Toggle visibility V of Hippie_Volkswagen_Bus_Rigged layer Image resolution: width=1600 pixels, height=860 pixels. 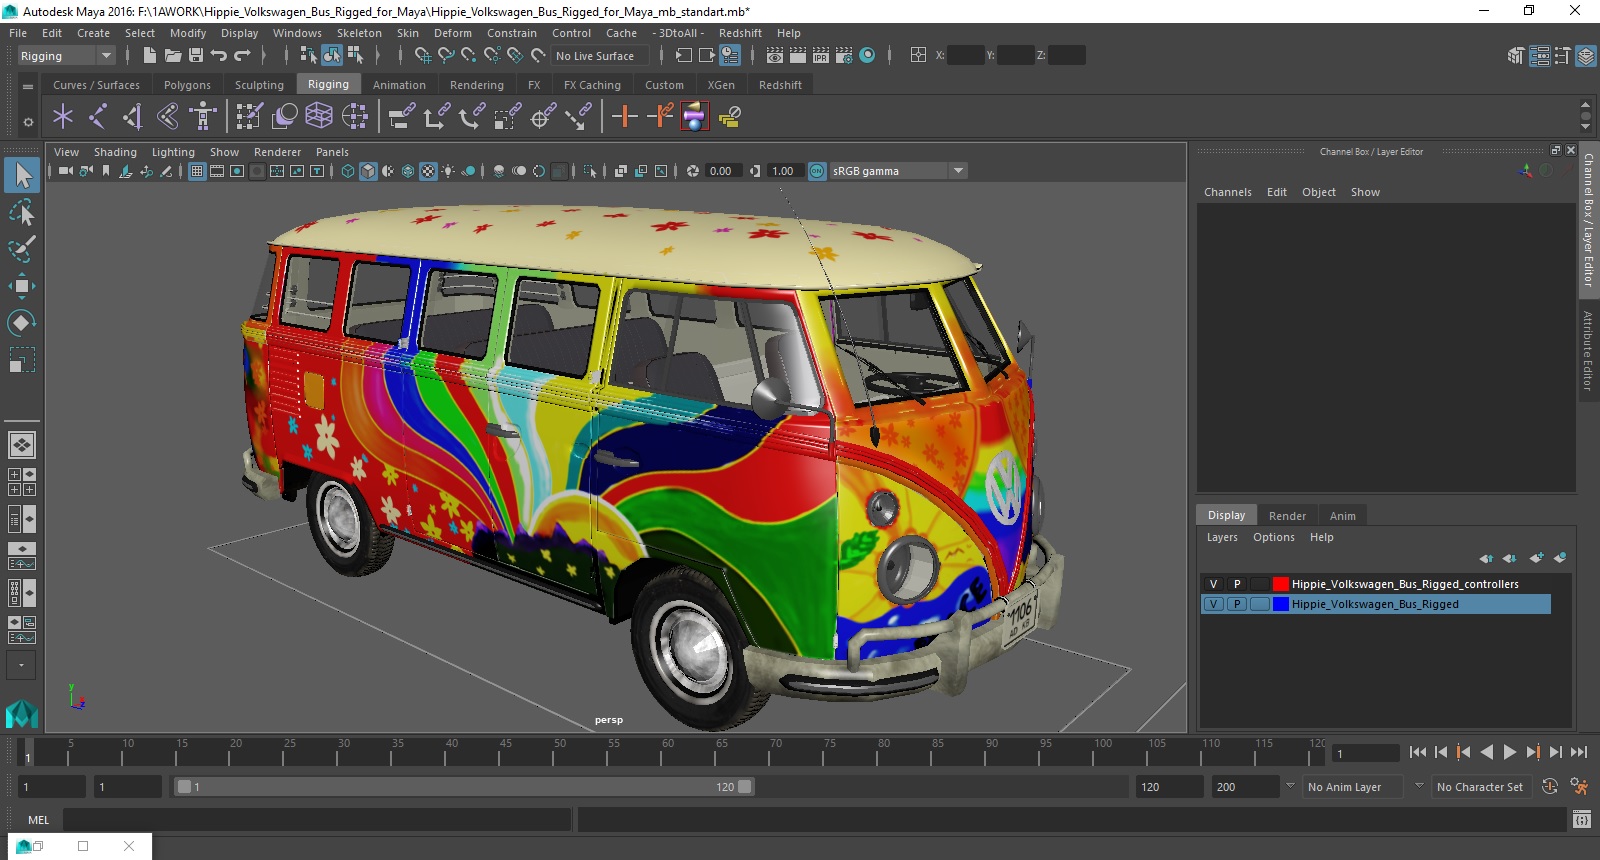pos(1213,604)
